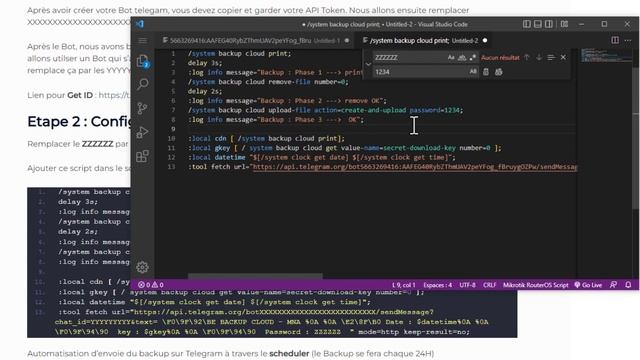Toggle bottom panel layout icon
The image size is (640, 360).
point(538,24)
